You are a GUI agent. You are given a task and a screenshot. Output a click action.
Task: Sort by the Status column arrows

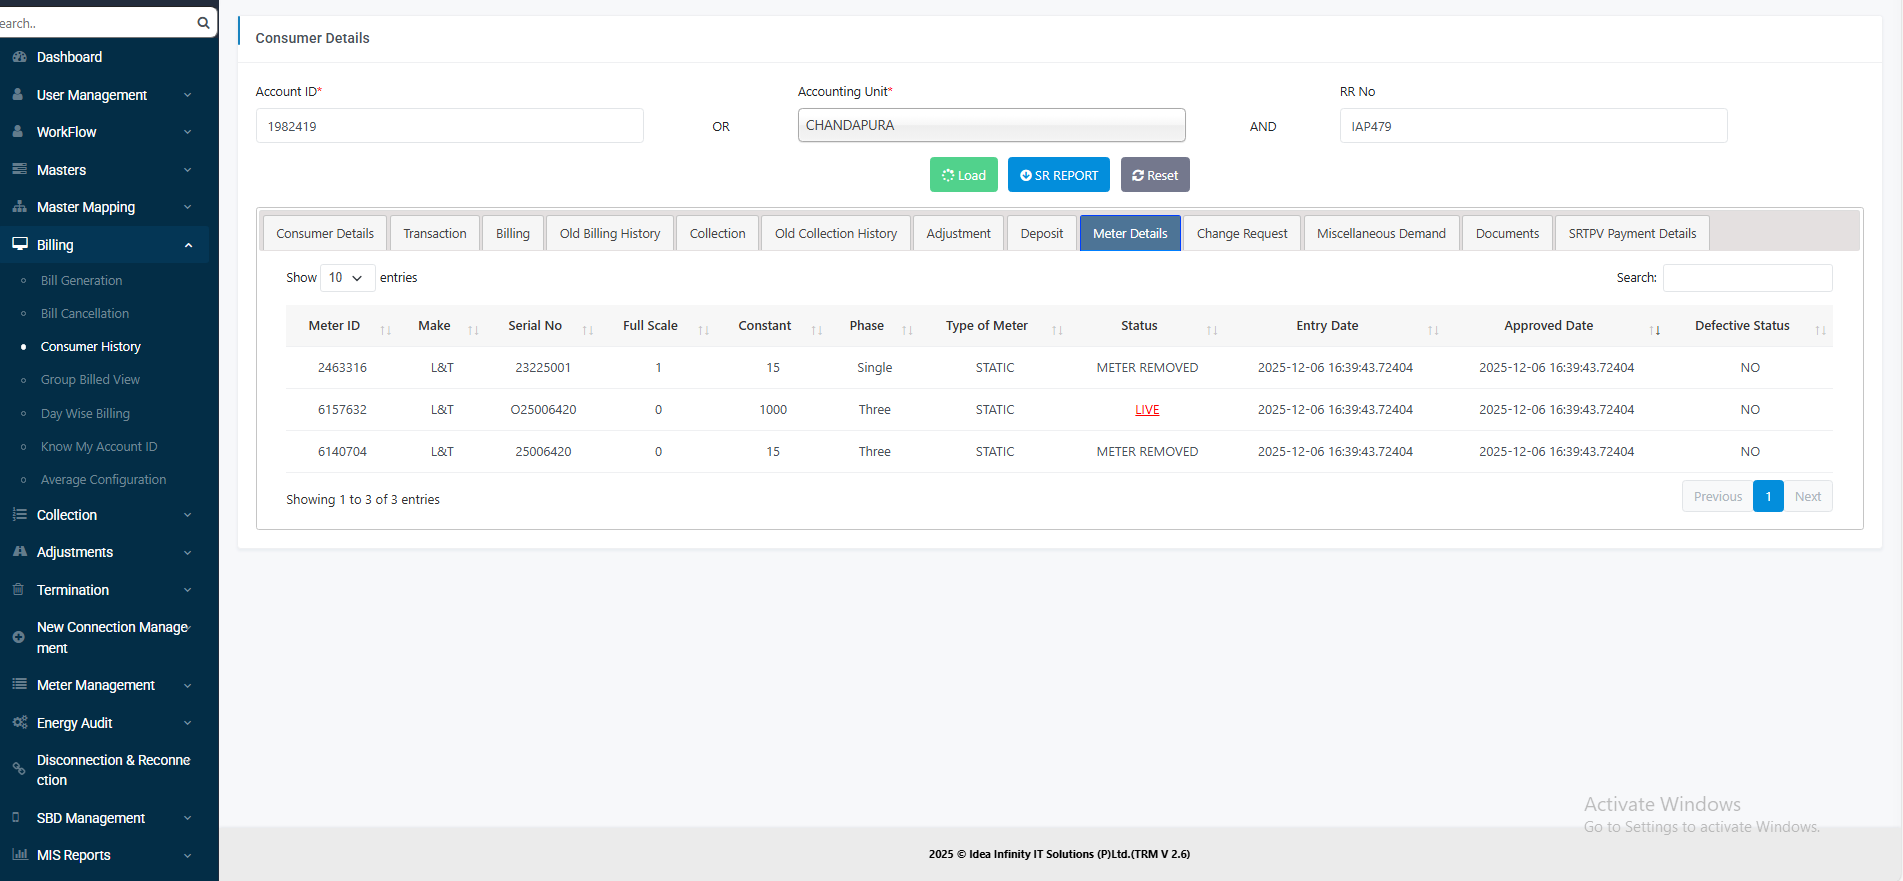[x=1211, y=329]
